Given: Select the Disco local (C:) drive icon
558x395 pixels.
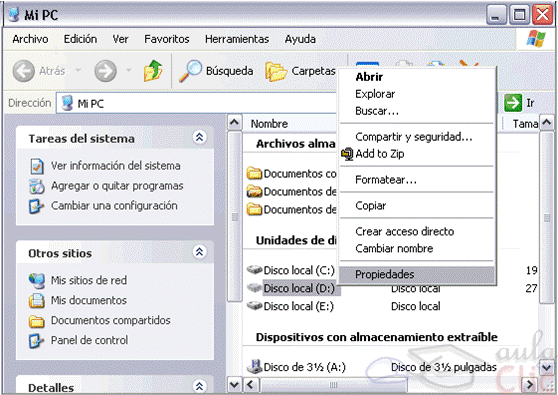Looking at the screenshot, I should pyautogui.click(x=254, y=270).
